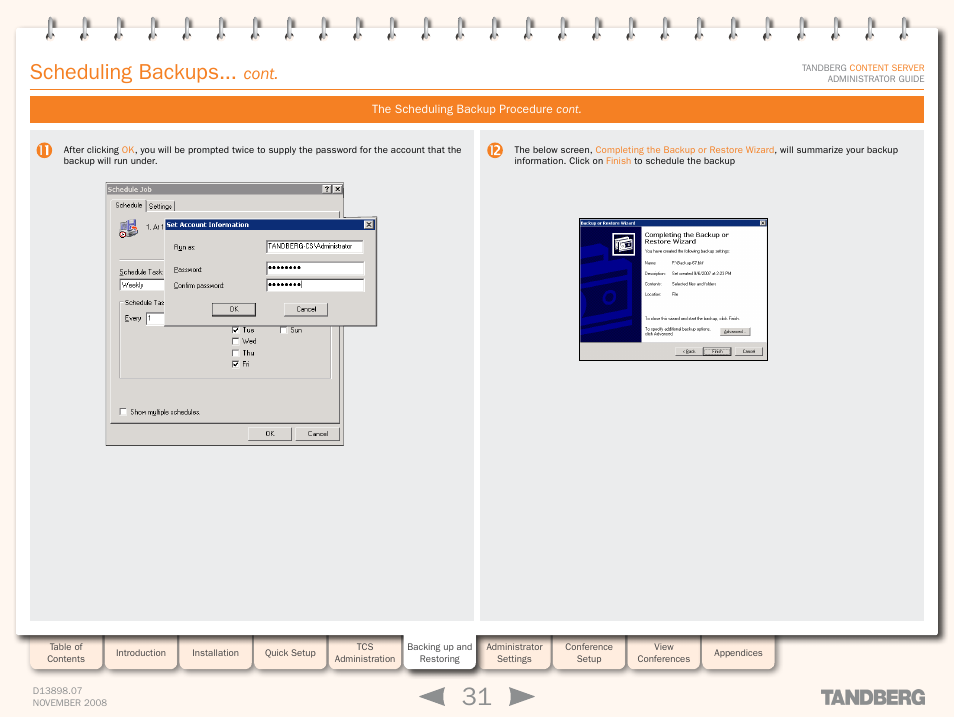The width and height of the screenshot is (954, 718).
Task: Click the D13898.07 document number
Action: 57,691
